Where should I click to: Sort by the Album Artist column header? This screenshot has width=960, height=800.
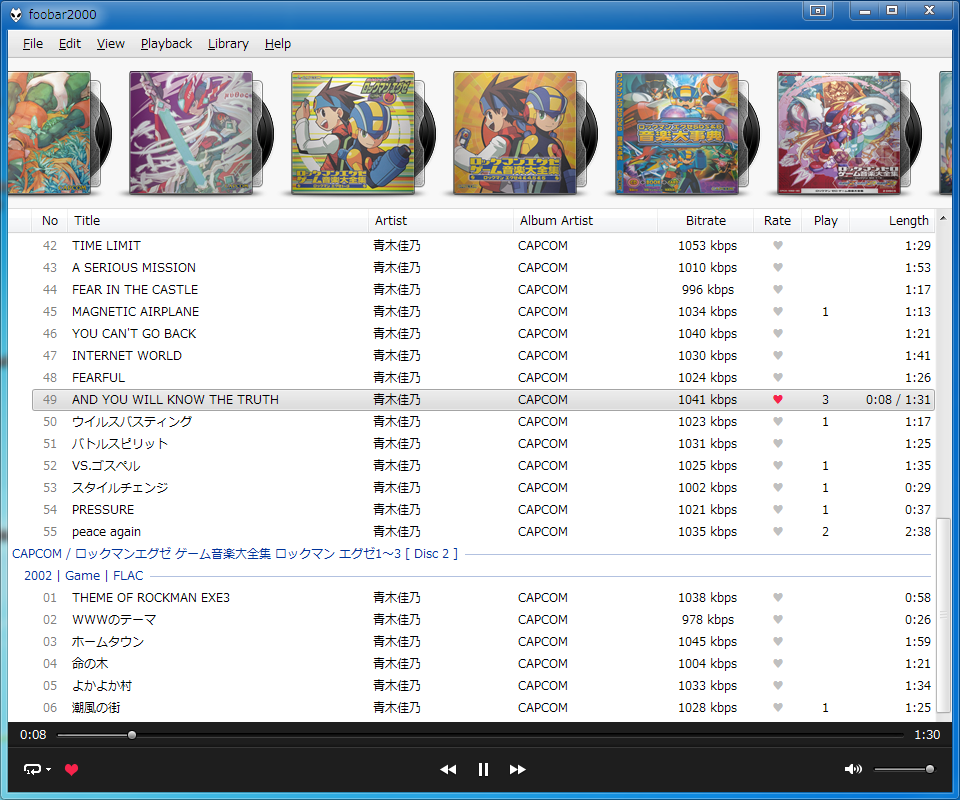pyautogui.click(x=585, y=221)
